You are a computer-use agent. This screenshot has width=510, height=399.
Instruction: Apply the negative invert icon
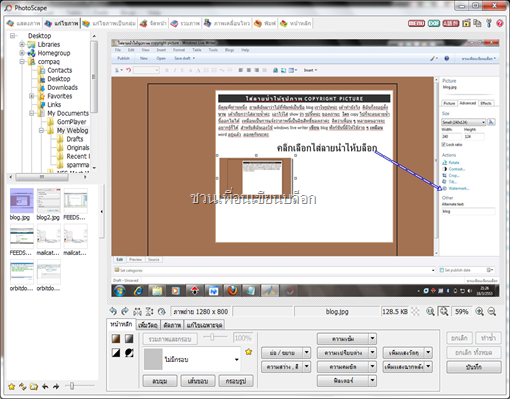[129, 353]
